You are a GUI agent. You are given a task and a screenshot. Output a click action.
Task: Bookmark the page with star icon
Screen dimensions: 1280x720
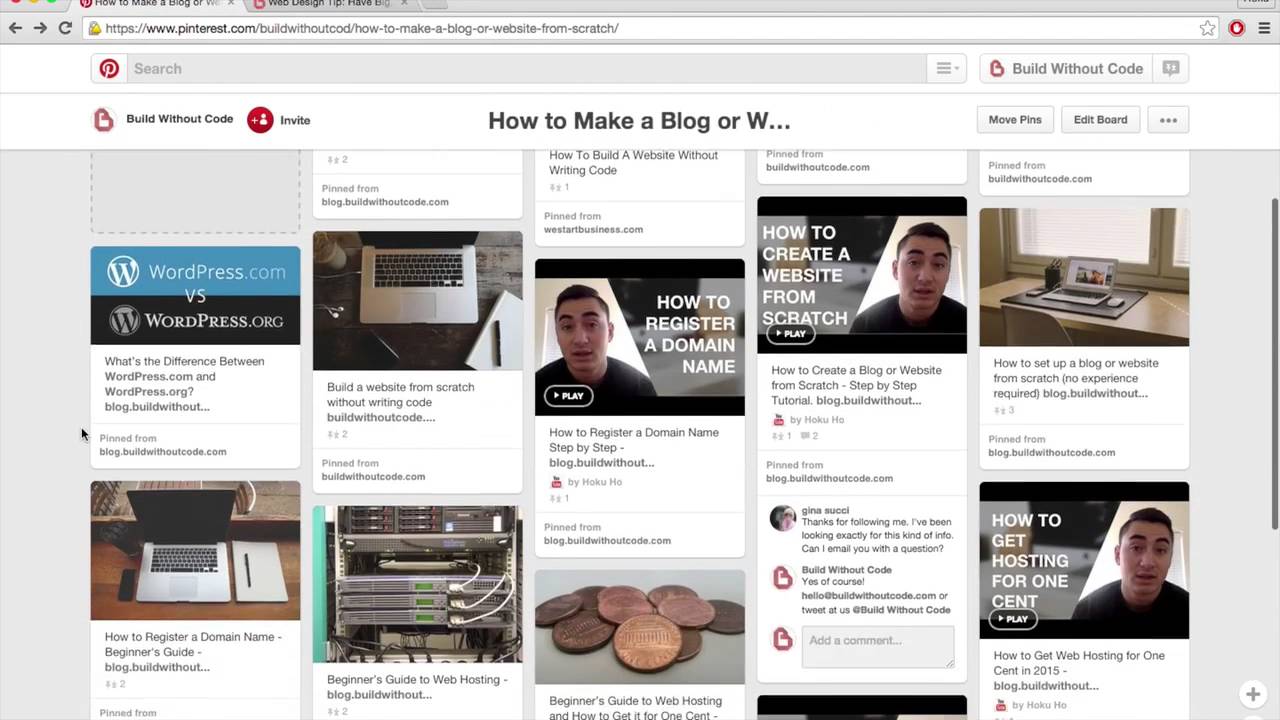(x=1207, y=28)
